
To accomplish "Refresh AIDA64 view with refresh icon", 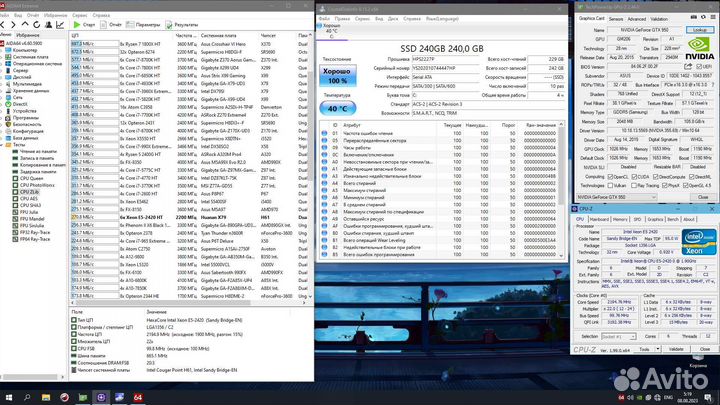I will pyautogui.click(x=36, y=25).
